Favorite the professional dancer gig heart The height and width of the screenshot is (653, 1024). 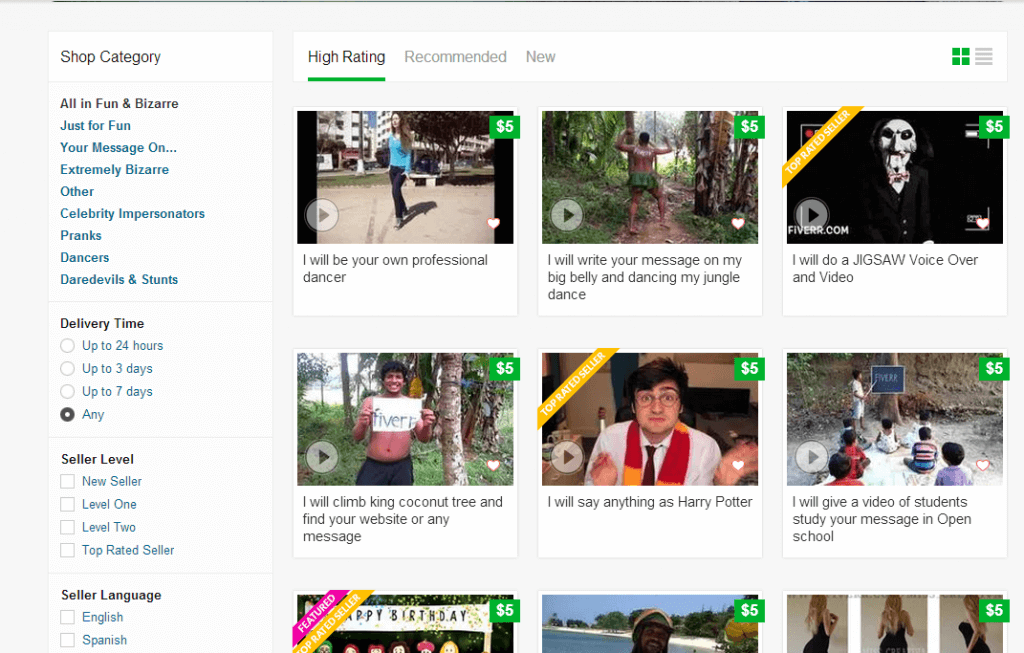[x=493, y=223]
